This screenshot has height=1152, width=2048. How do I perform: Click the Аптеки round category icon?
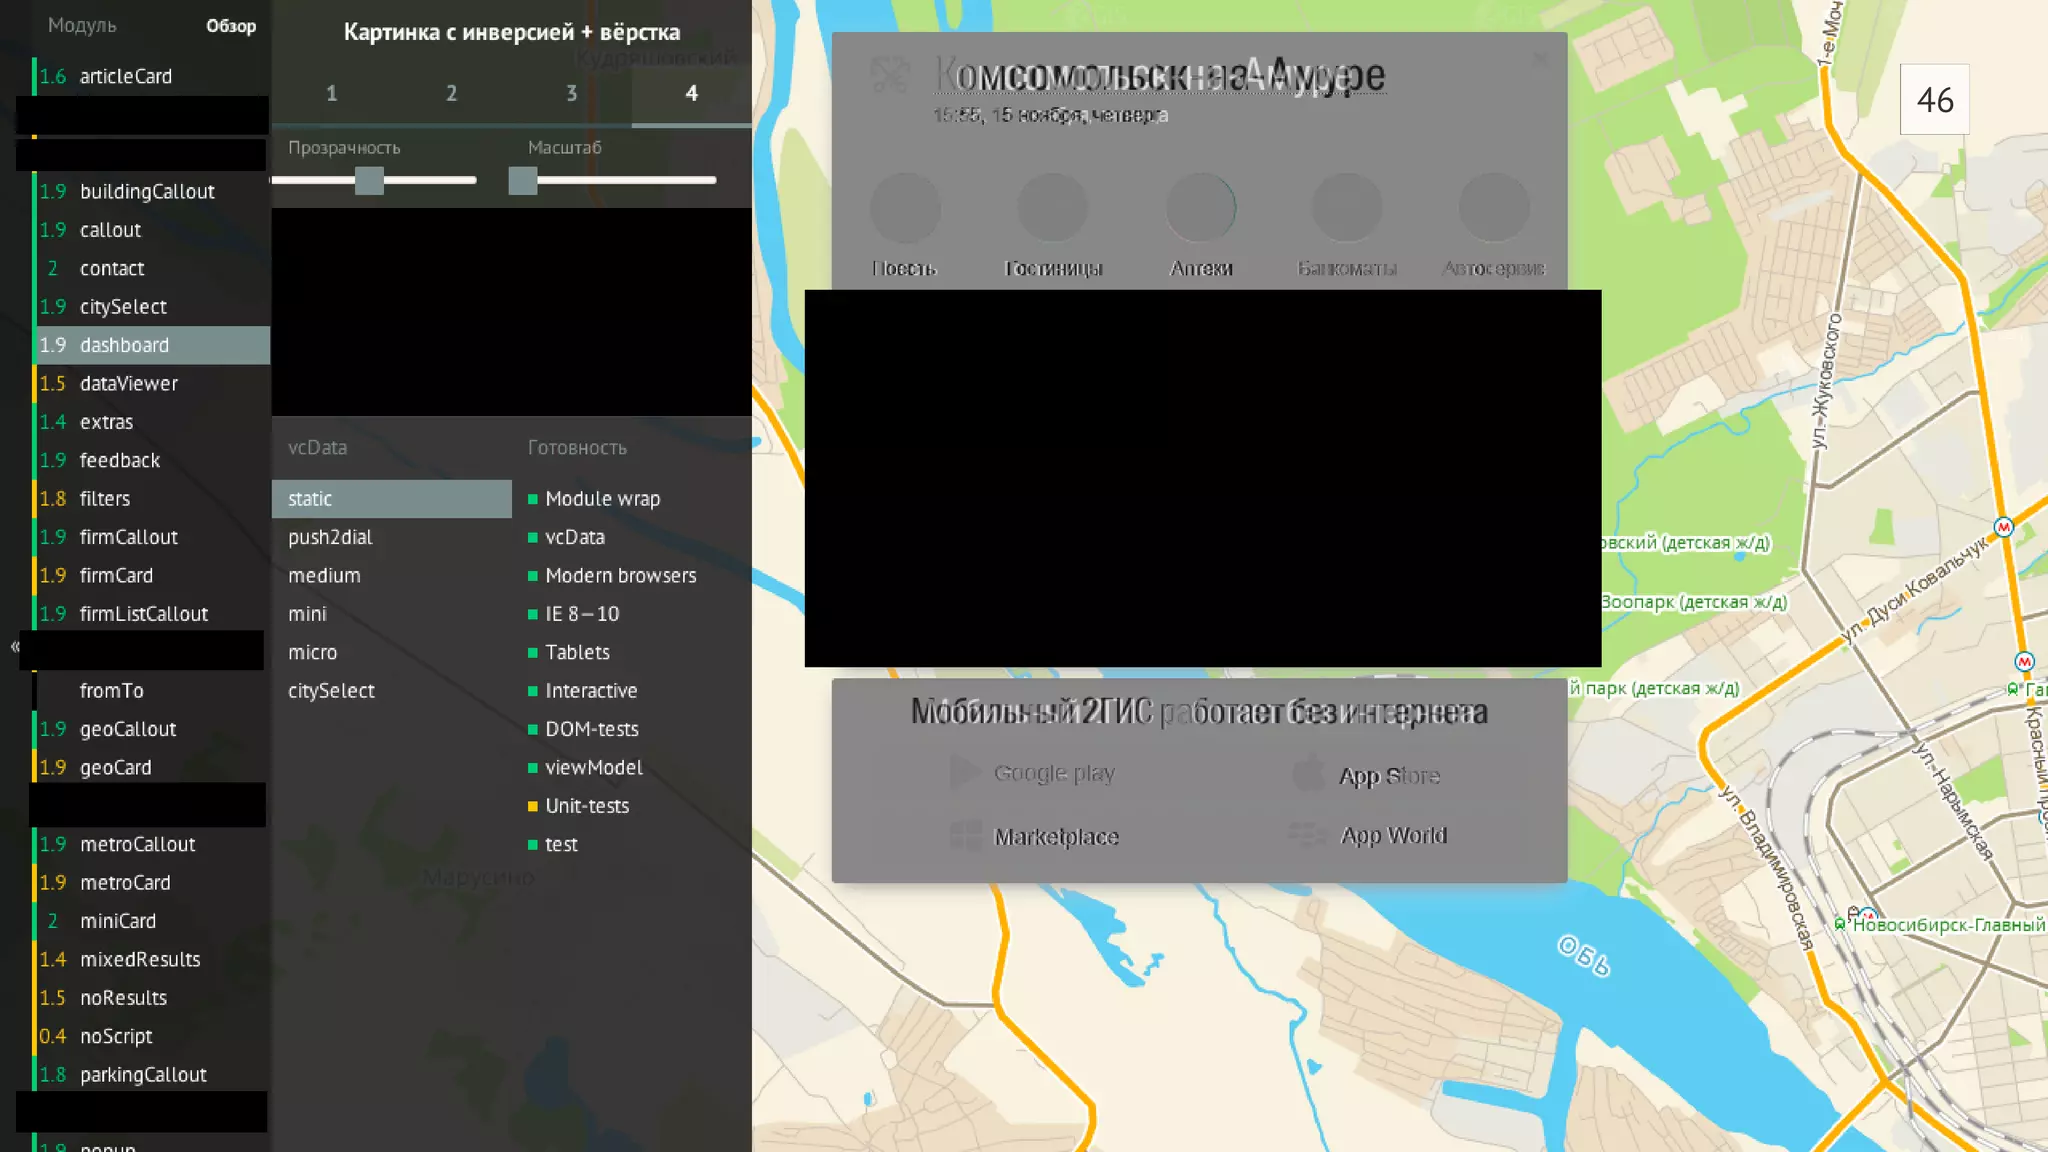[1200, 208]
